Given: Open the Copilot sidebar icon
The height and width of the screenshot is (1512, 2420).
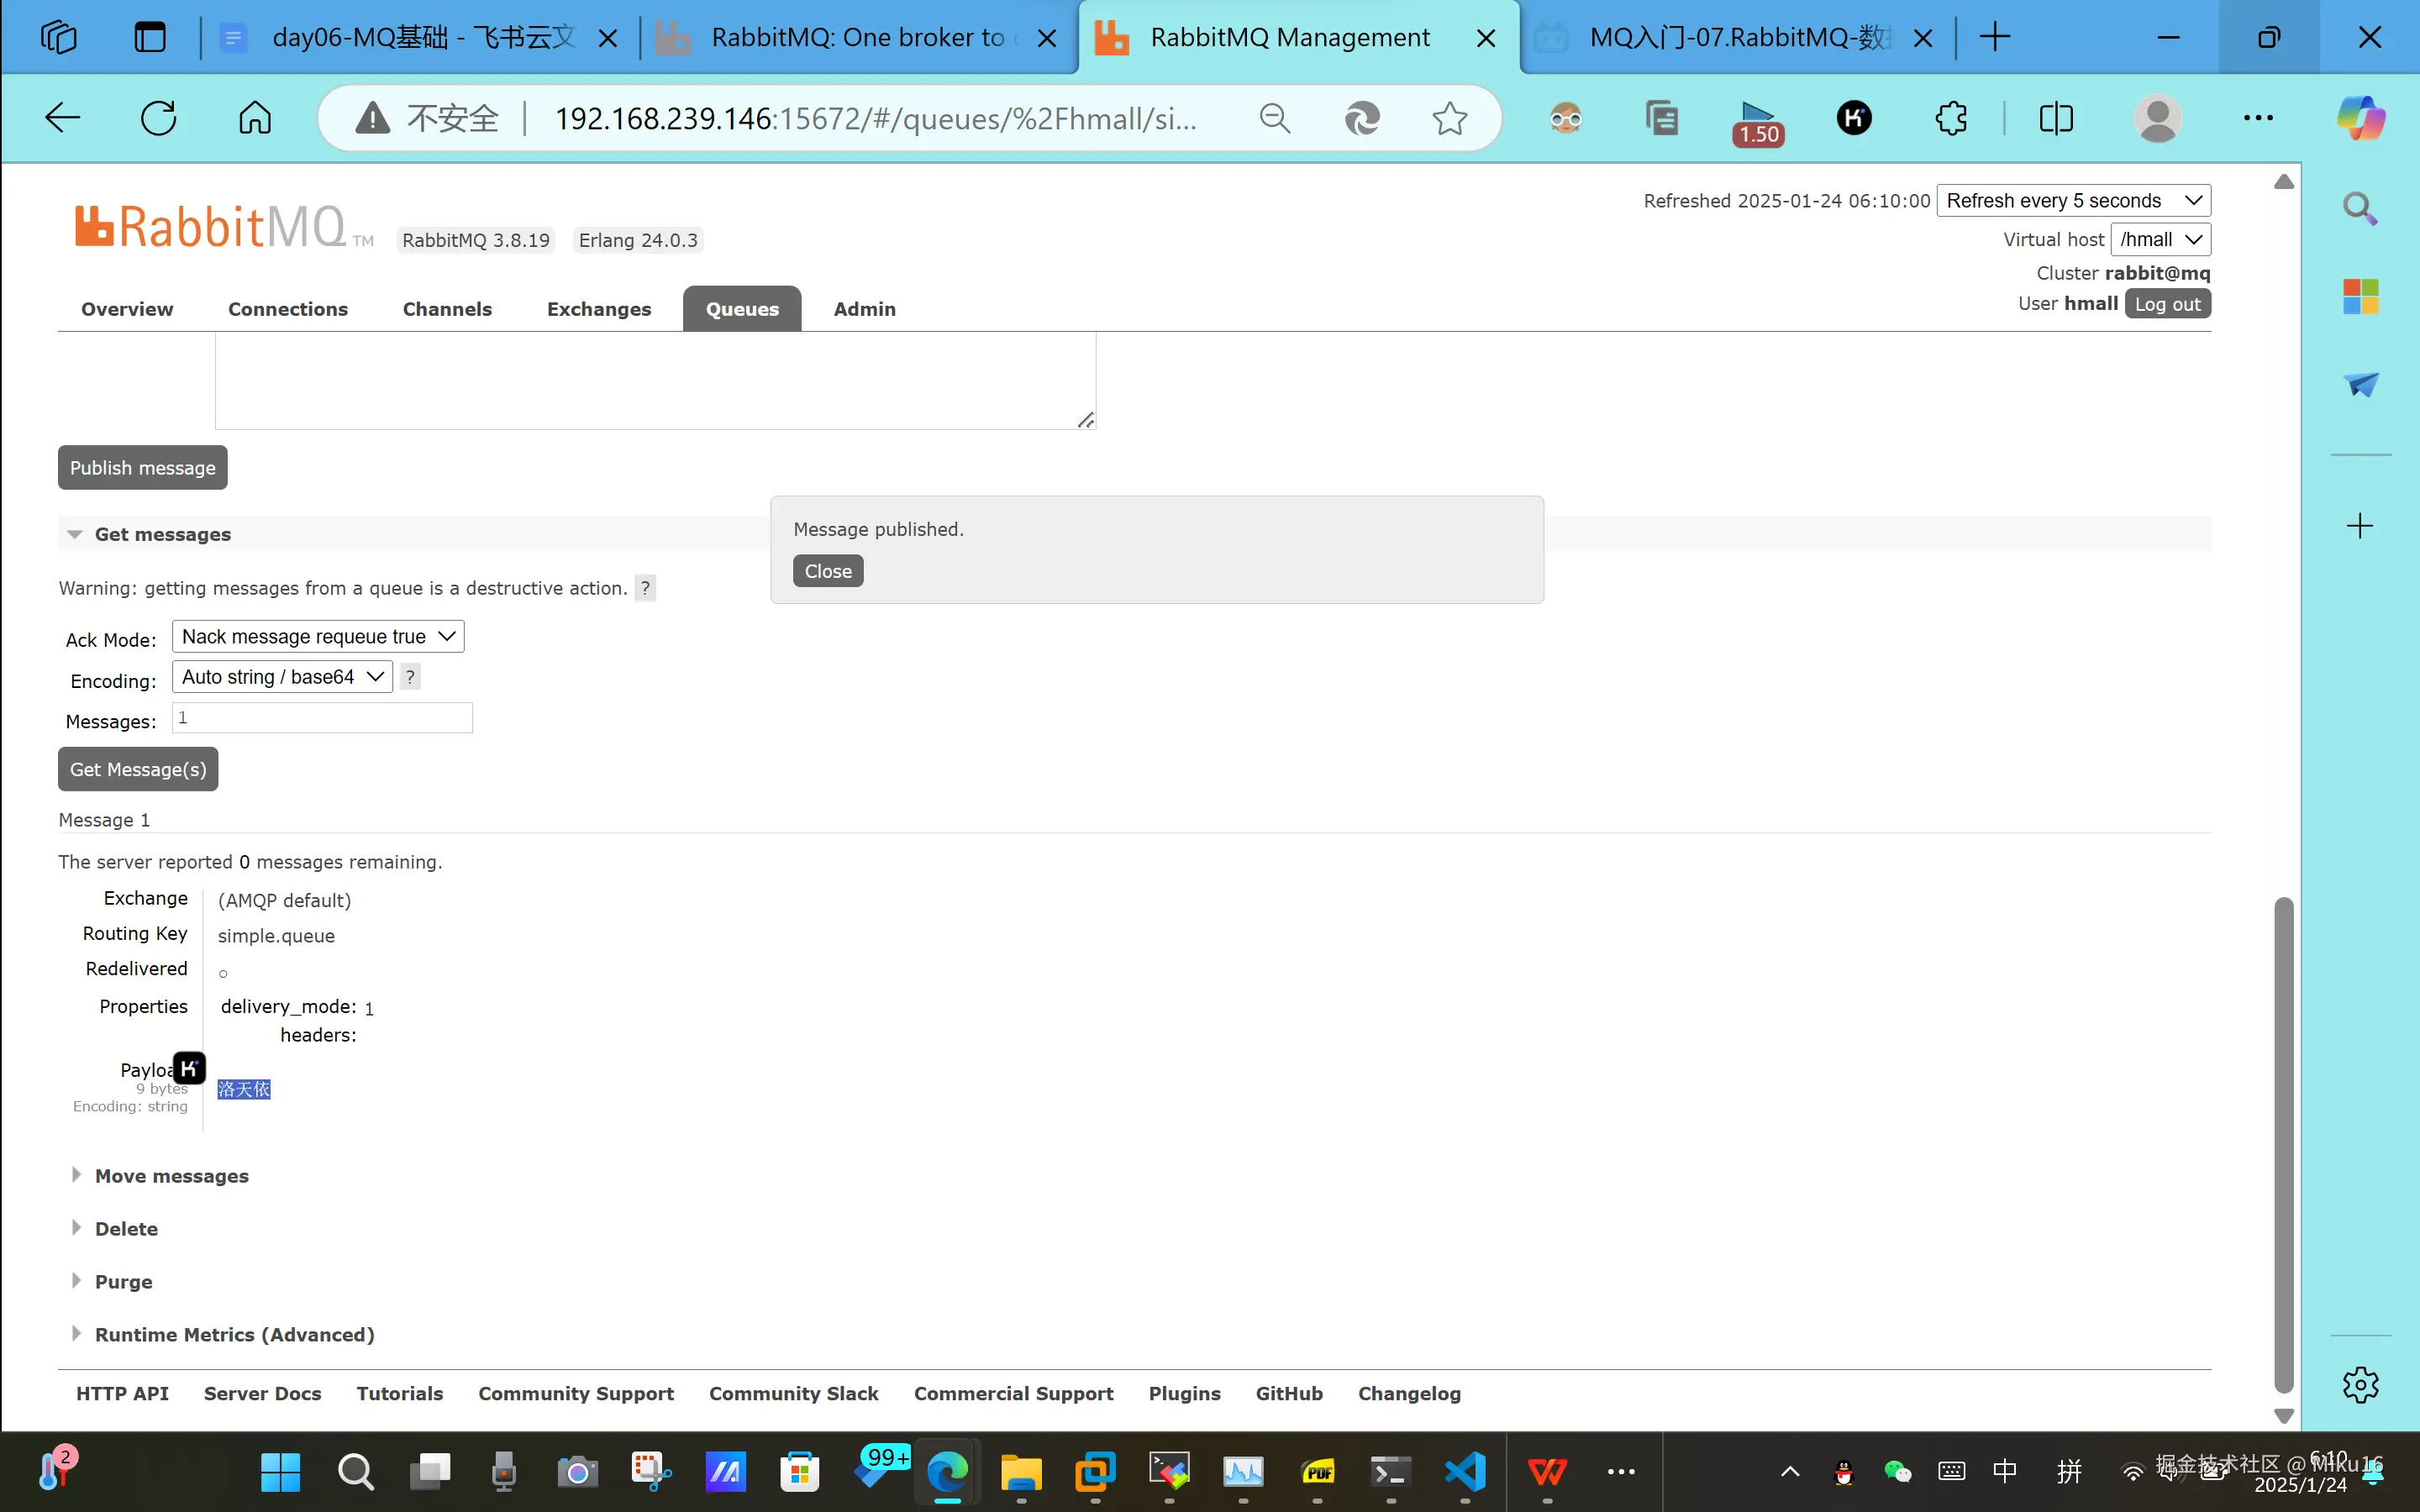Looking at the screenshot, I should [x=2360, y=118].
